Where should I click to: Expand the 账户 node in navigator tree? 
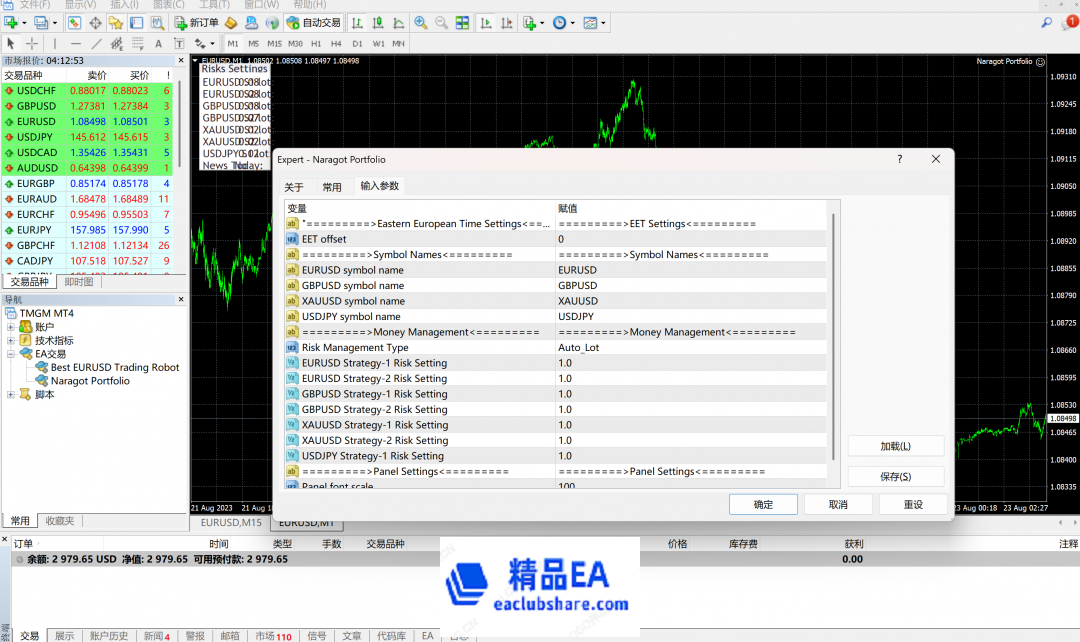click(x=11, y=327)
